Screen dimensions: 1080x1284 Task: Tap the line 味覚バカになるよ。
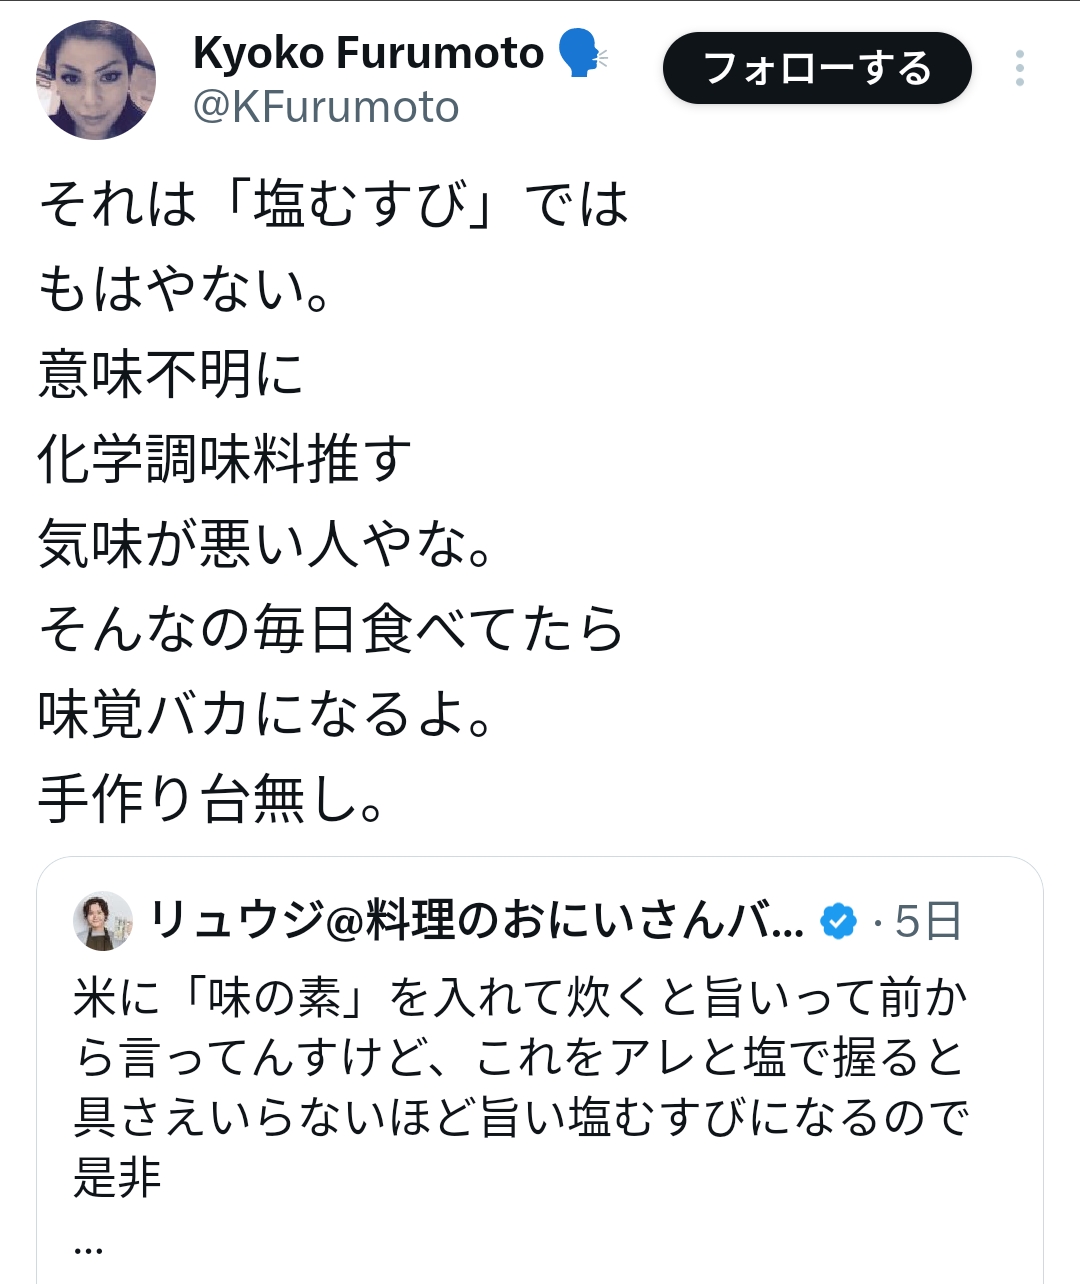(x=265, y=714)
